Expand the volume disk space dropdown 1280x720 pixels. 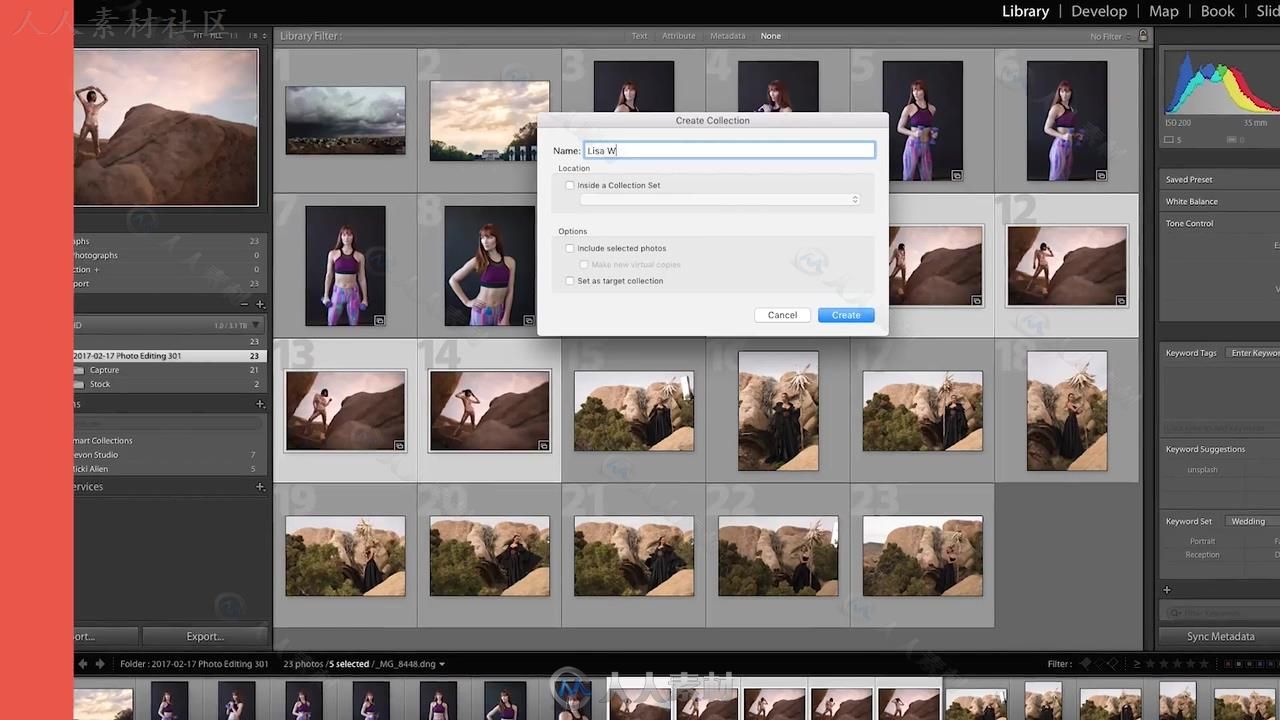pyautogui.click(x=256, y=325)
